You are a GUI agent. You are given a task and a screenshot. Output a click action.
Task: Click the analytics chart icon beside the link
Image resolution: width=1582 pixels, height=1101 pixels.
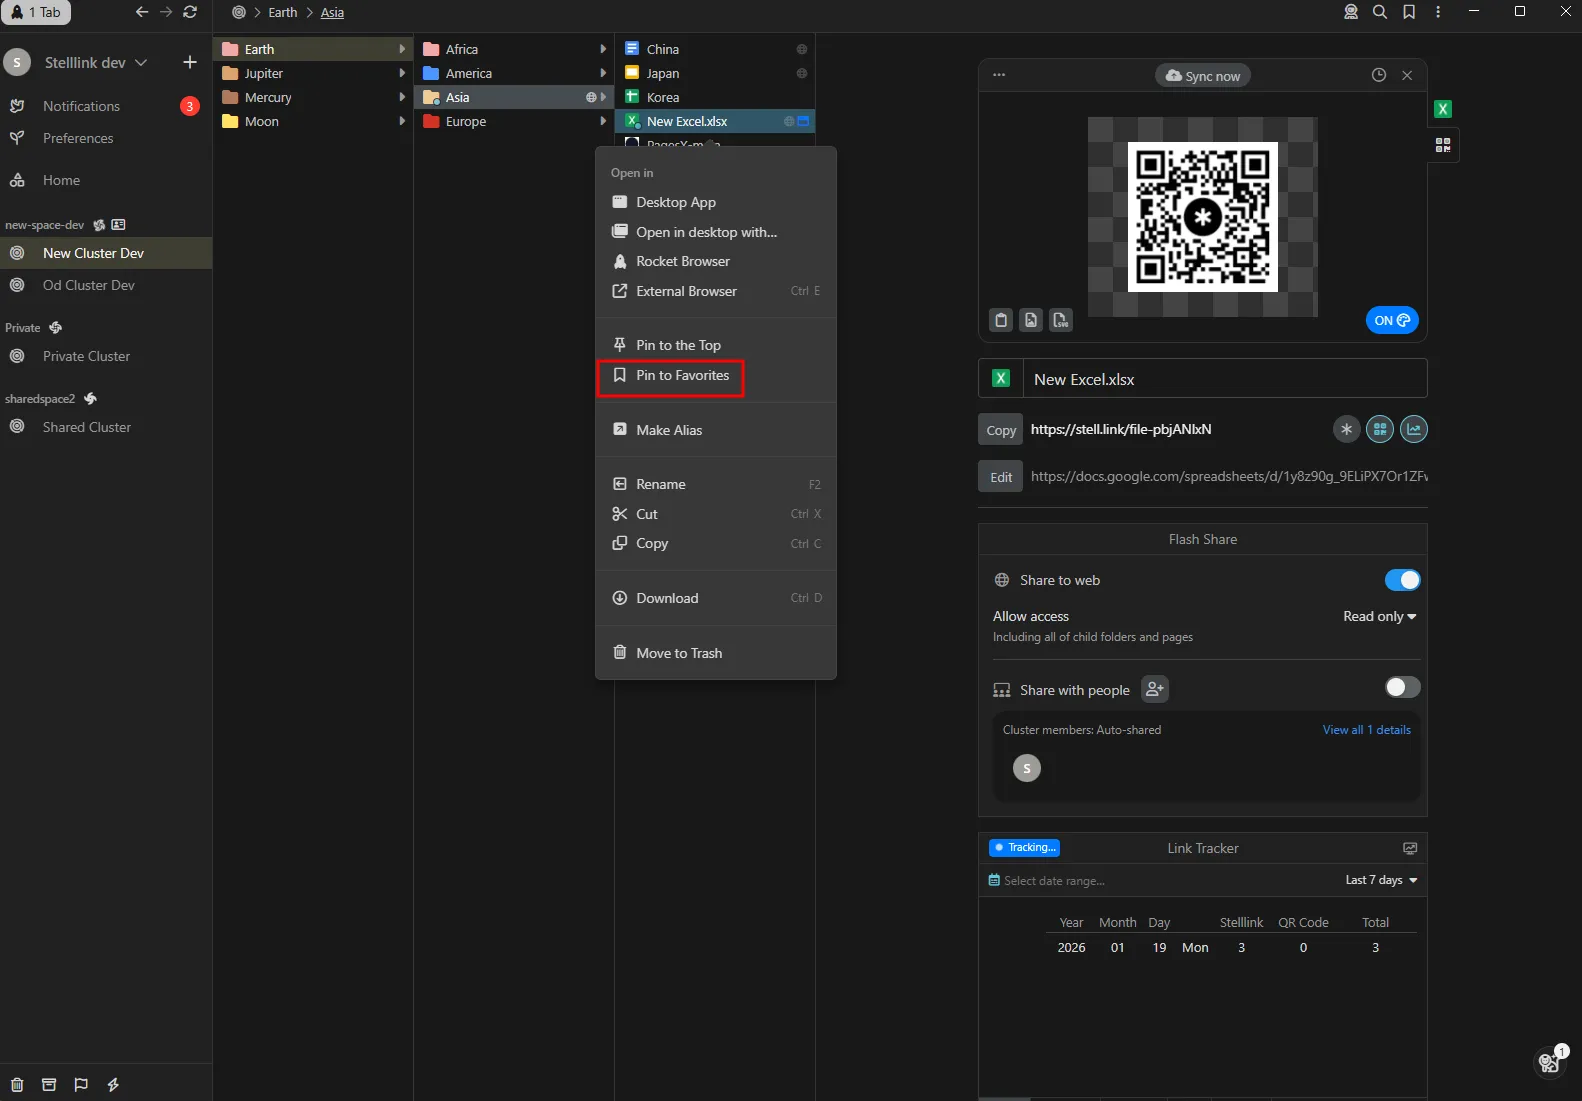1413,429
